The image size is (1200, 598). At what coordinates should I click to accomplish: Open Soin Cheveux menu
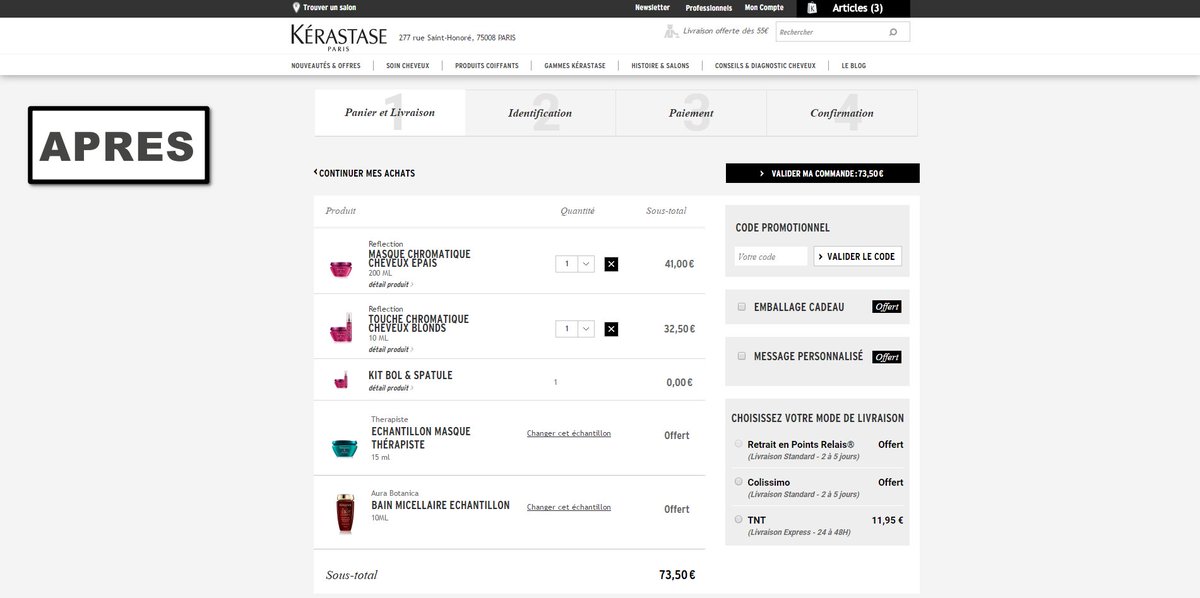tap(408, 66)
